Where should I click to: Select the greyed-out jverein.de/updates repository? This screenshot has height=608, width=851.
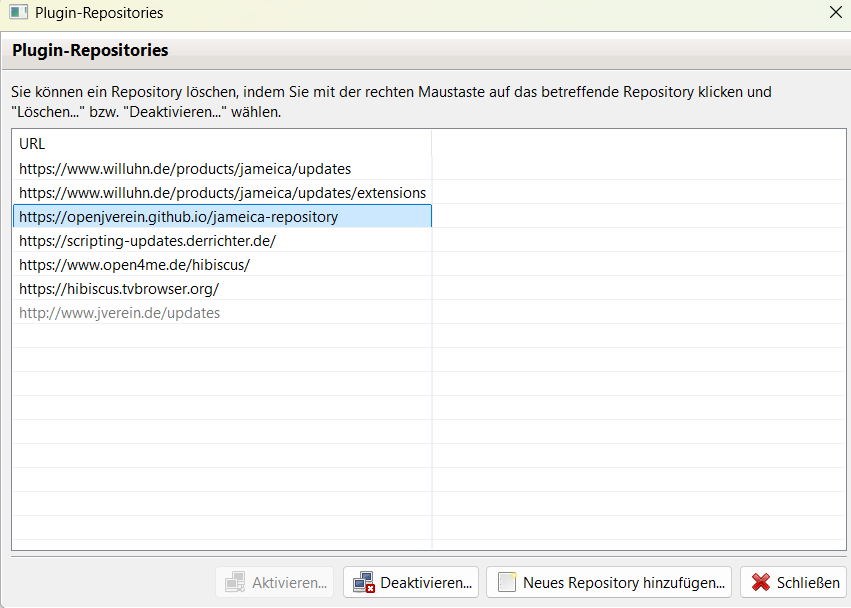120,313
